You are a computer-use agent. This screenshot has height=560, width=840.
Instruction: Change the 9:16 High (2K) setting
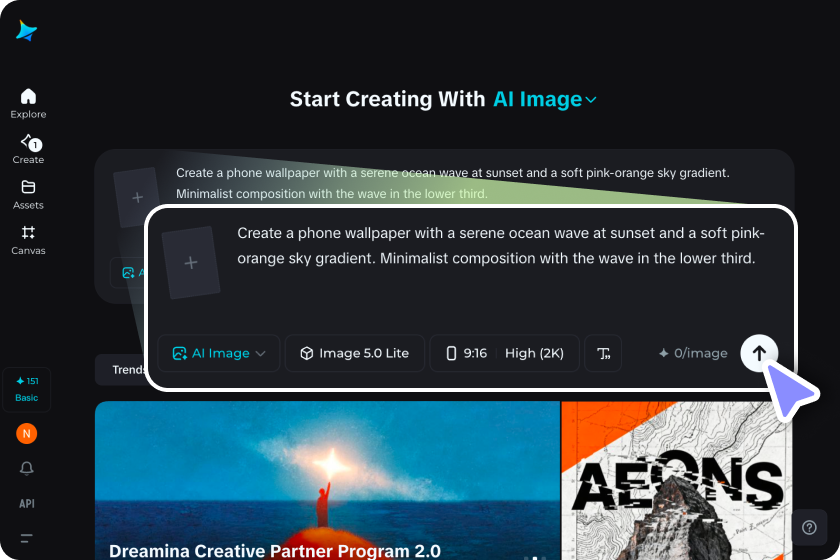coord(505,353)
